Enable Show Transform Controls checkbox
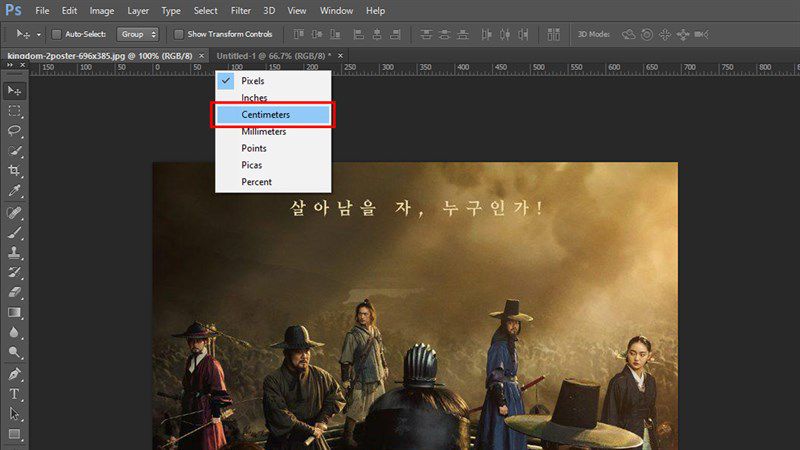 pyautogui.click(x=179, y=34)
